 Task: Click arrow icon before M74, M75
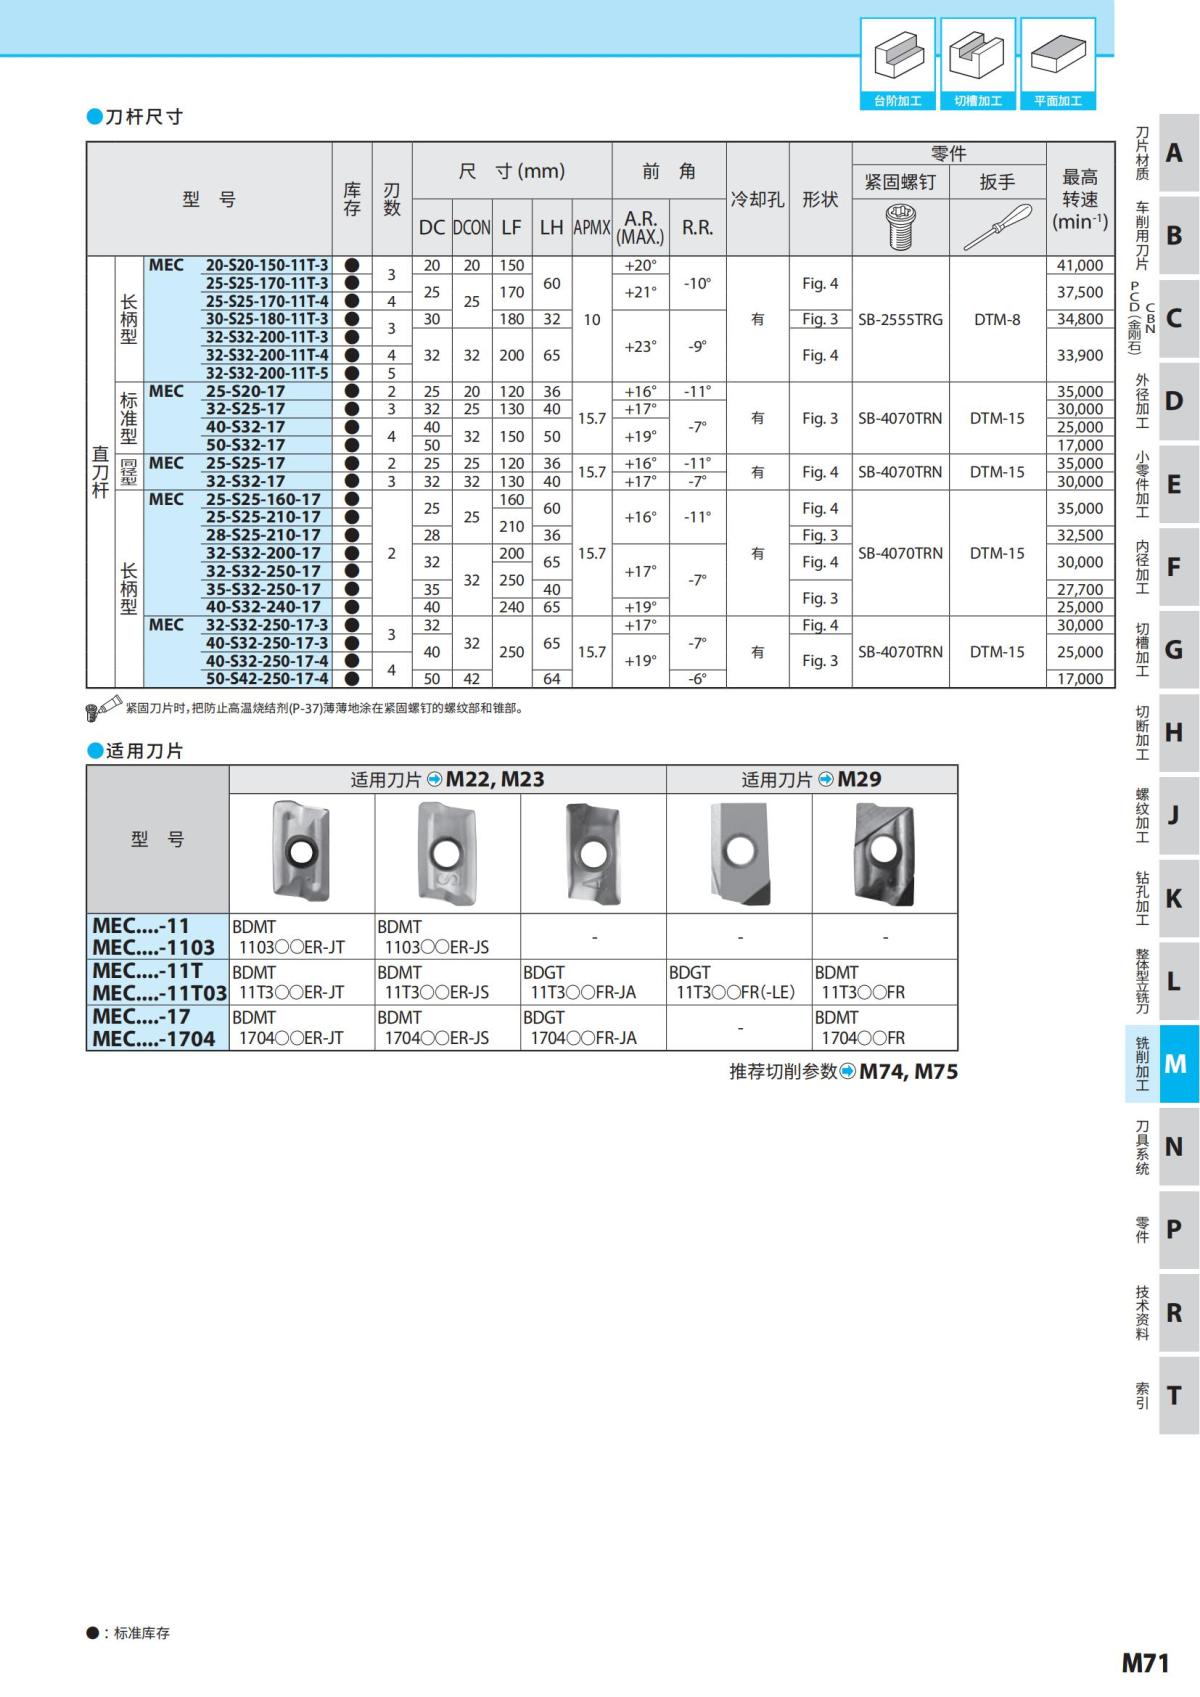pos(848,1072)
